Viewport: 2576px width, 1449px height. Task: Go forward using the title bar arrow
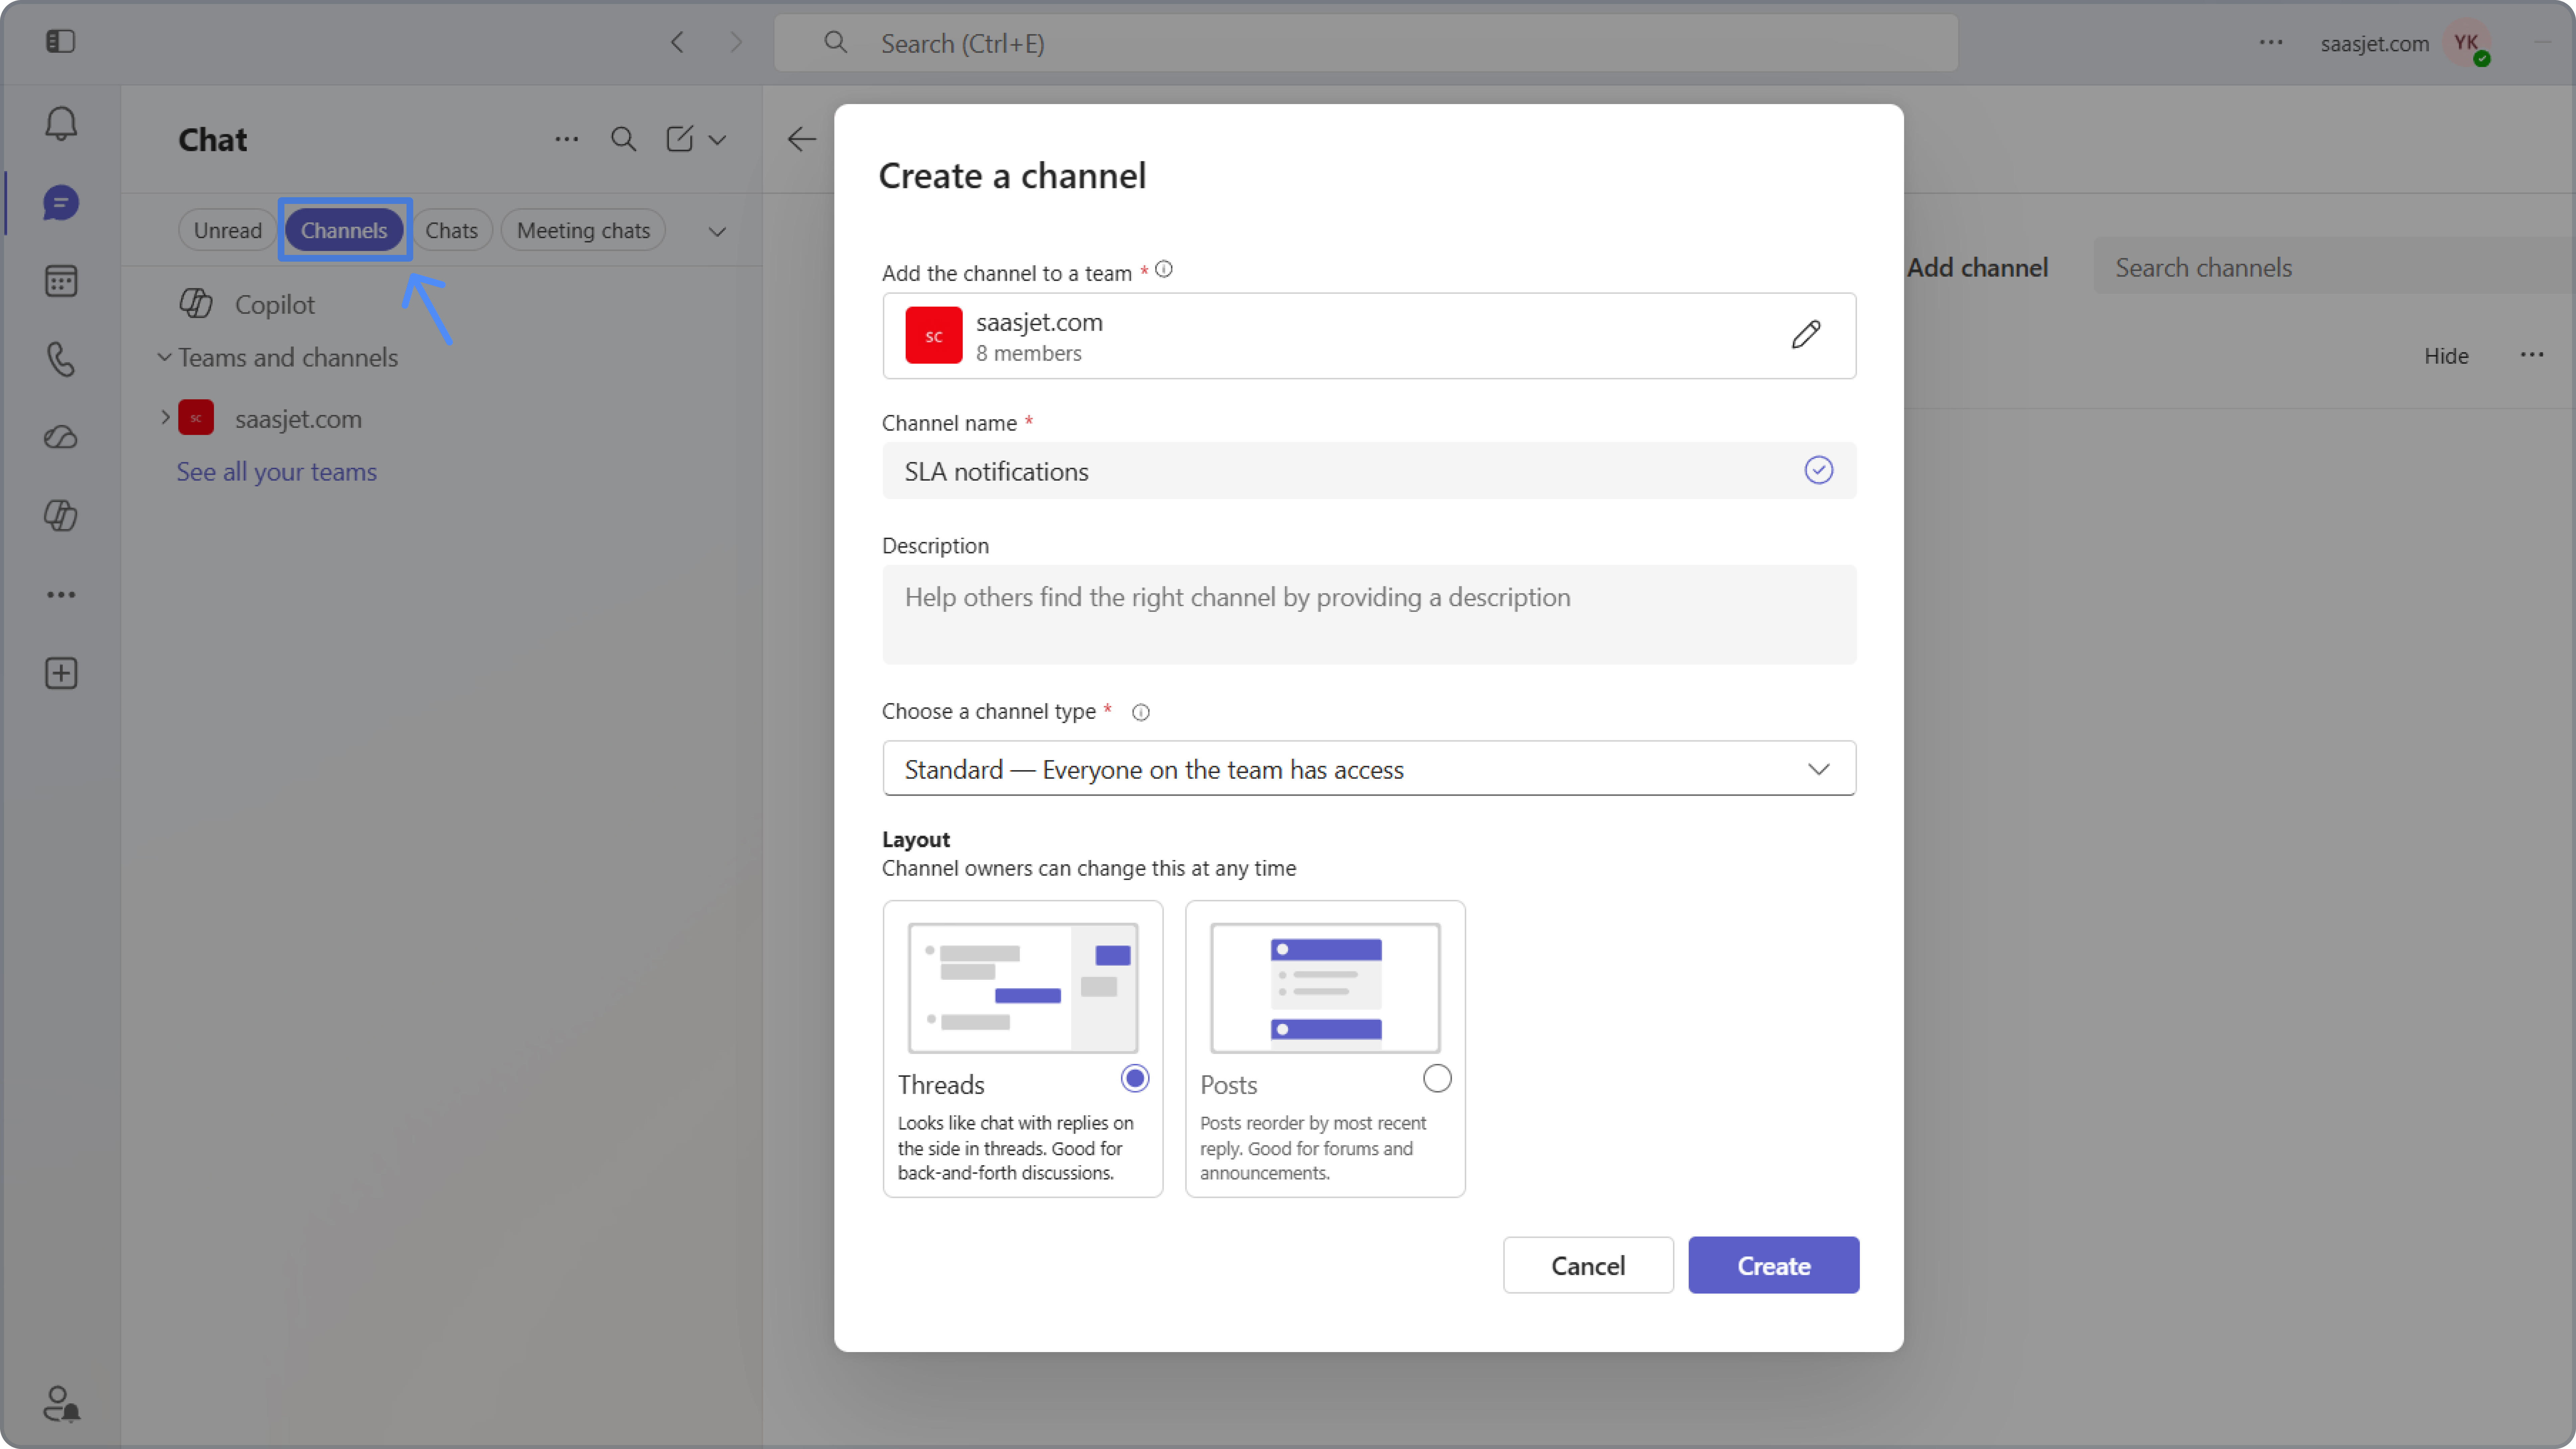[x=736, y=42]
